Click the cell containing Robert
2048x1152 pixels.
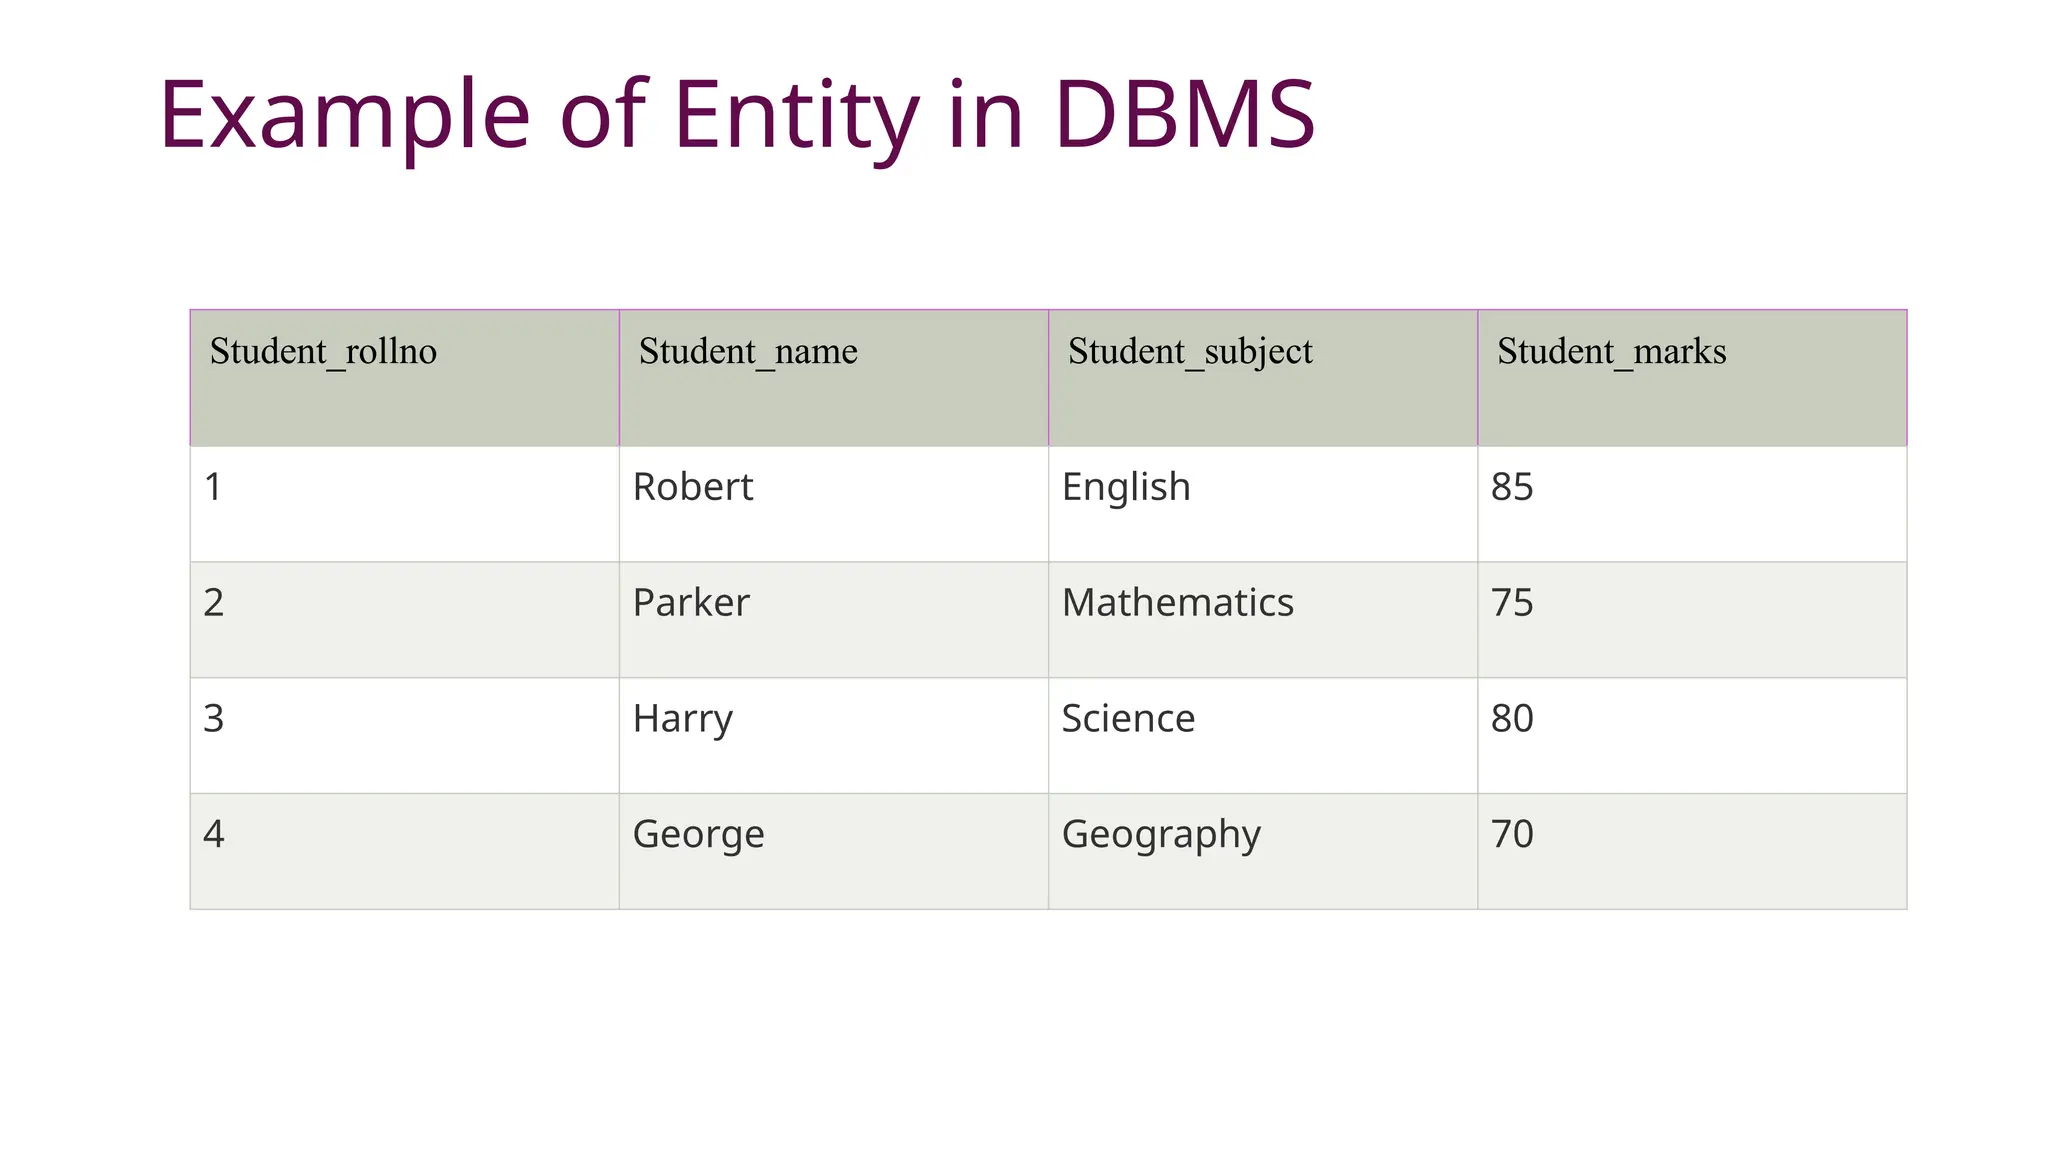833,503
